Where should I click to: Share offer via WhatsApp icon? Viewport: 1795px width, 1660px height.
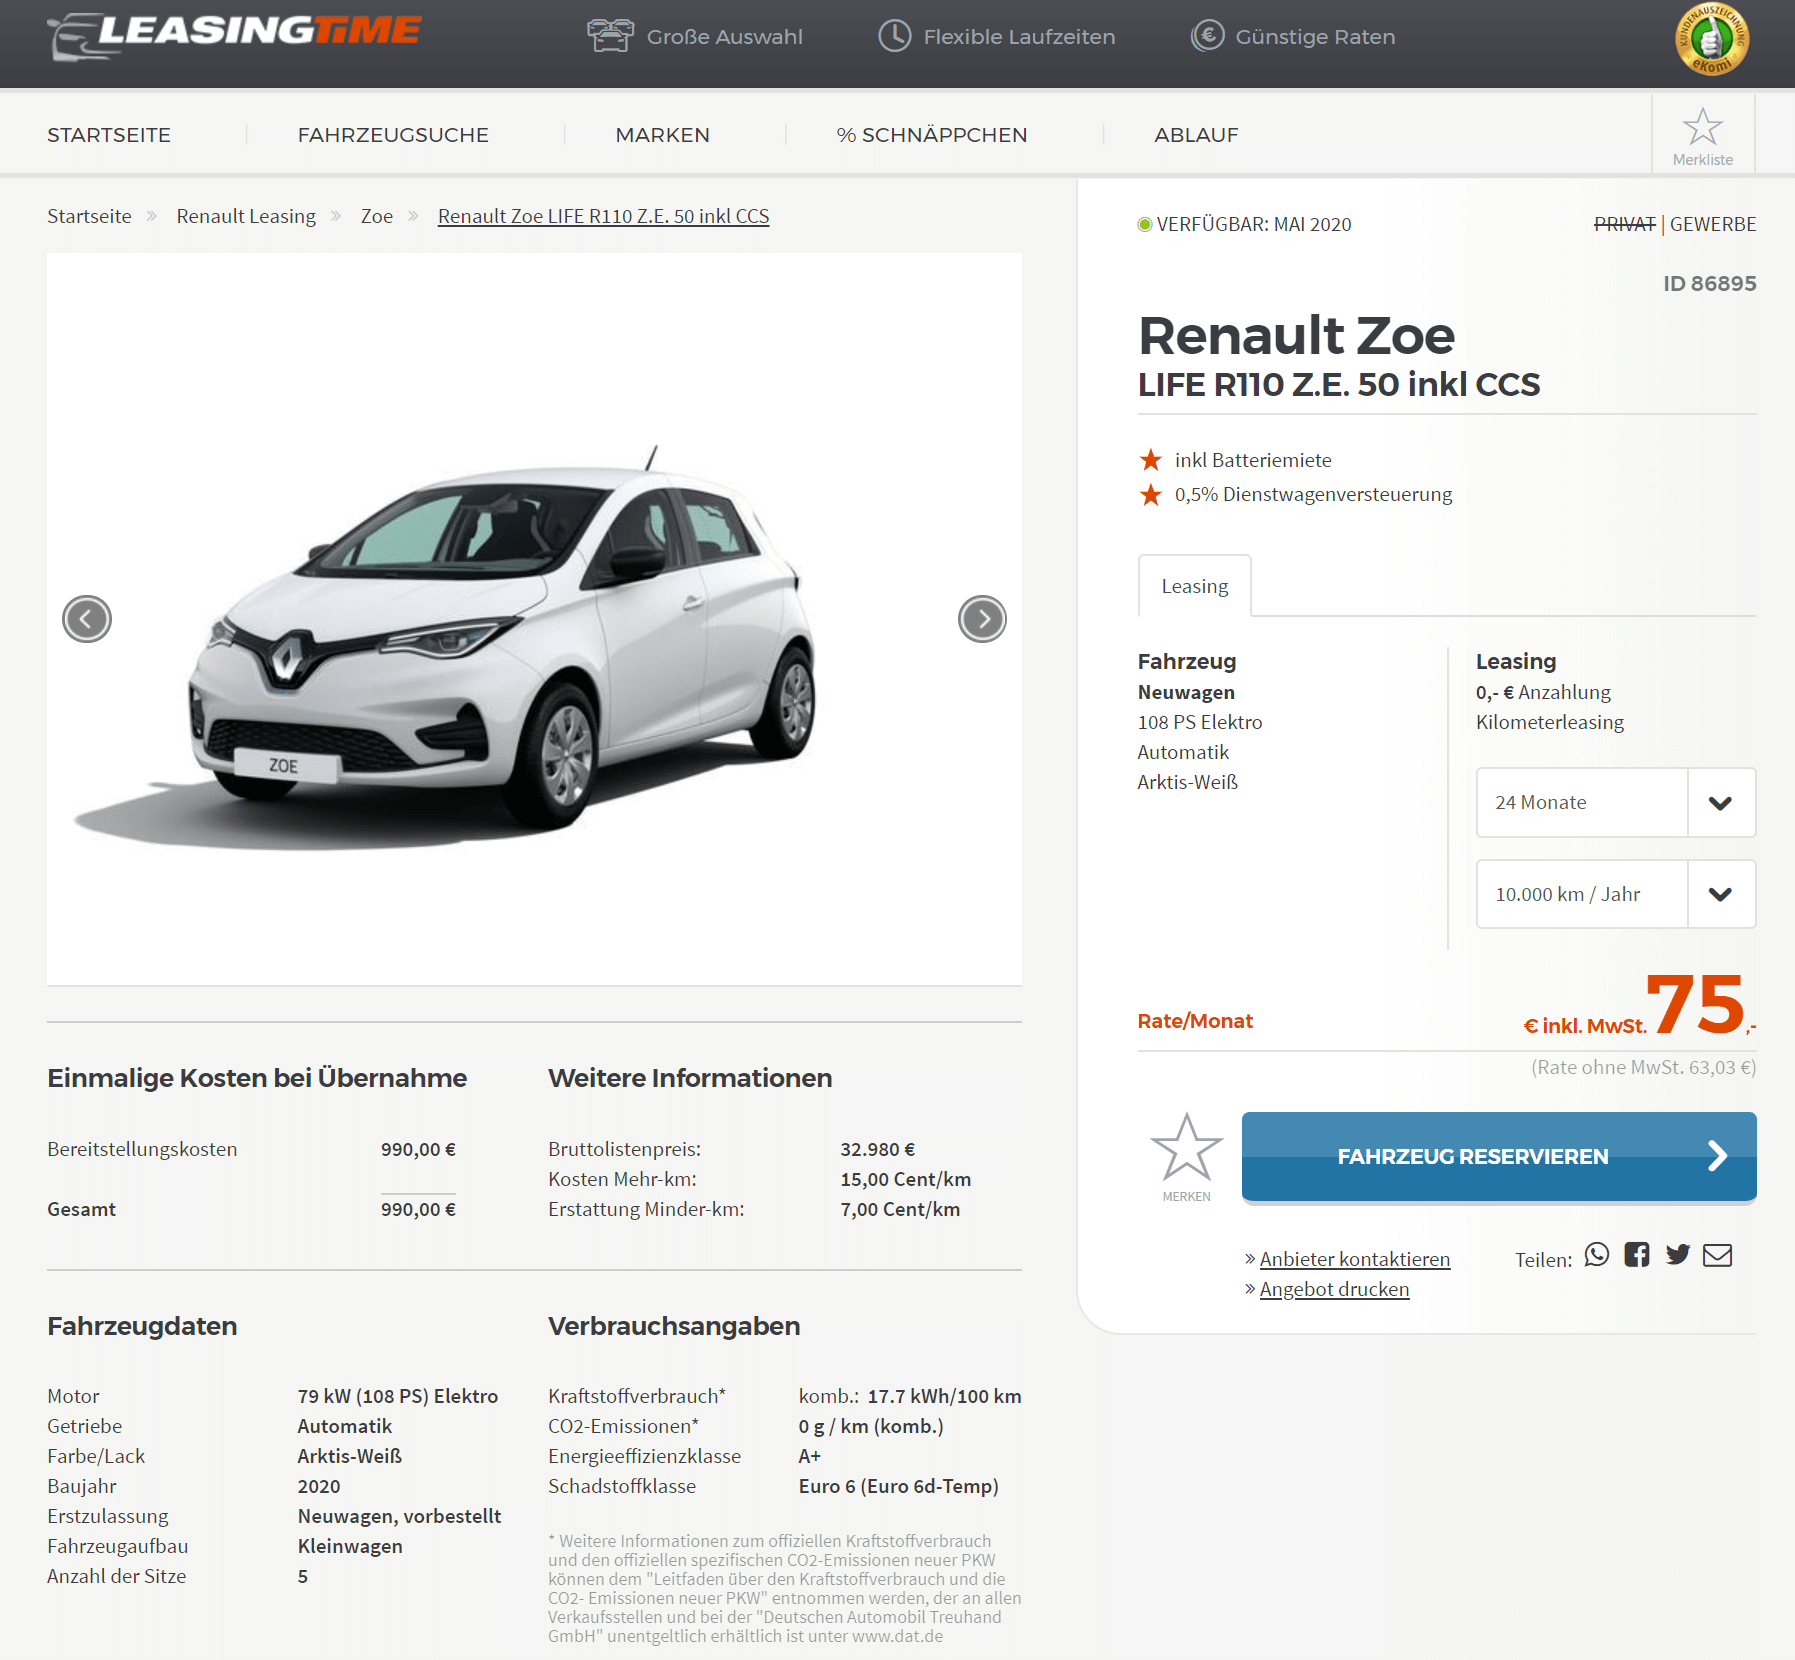1597,1254
